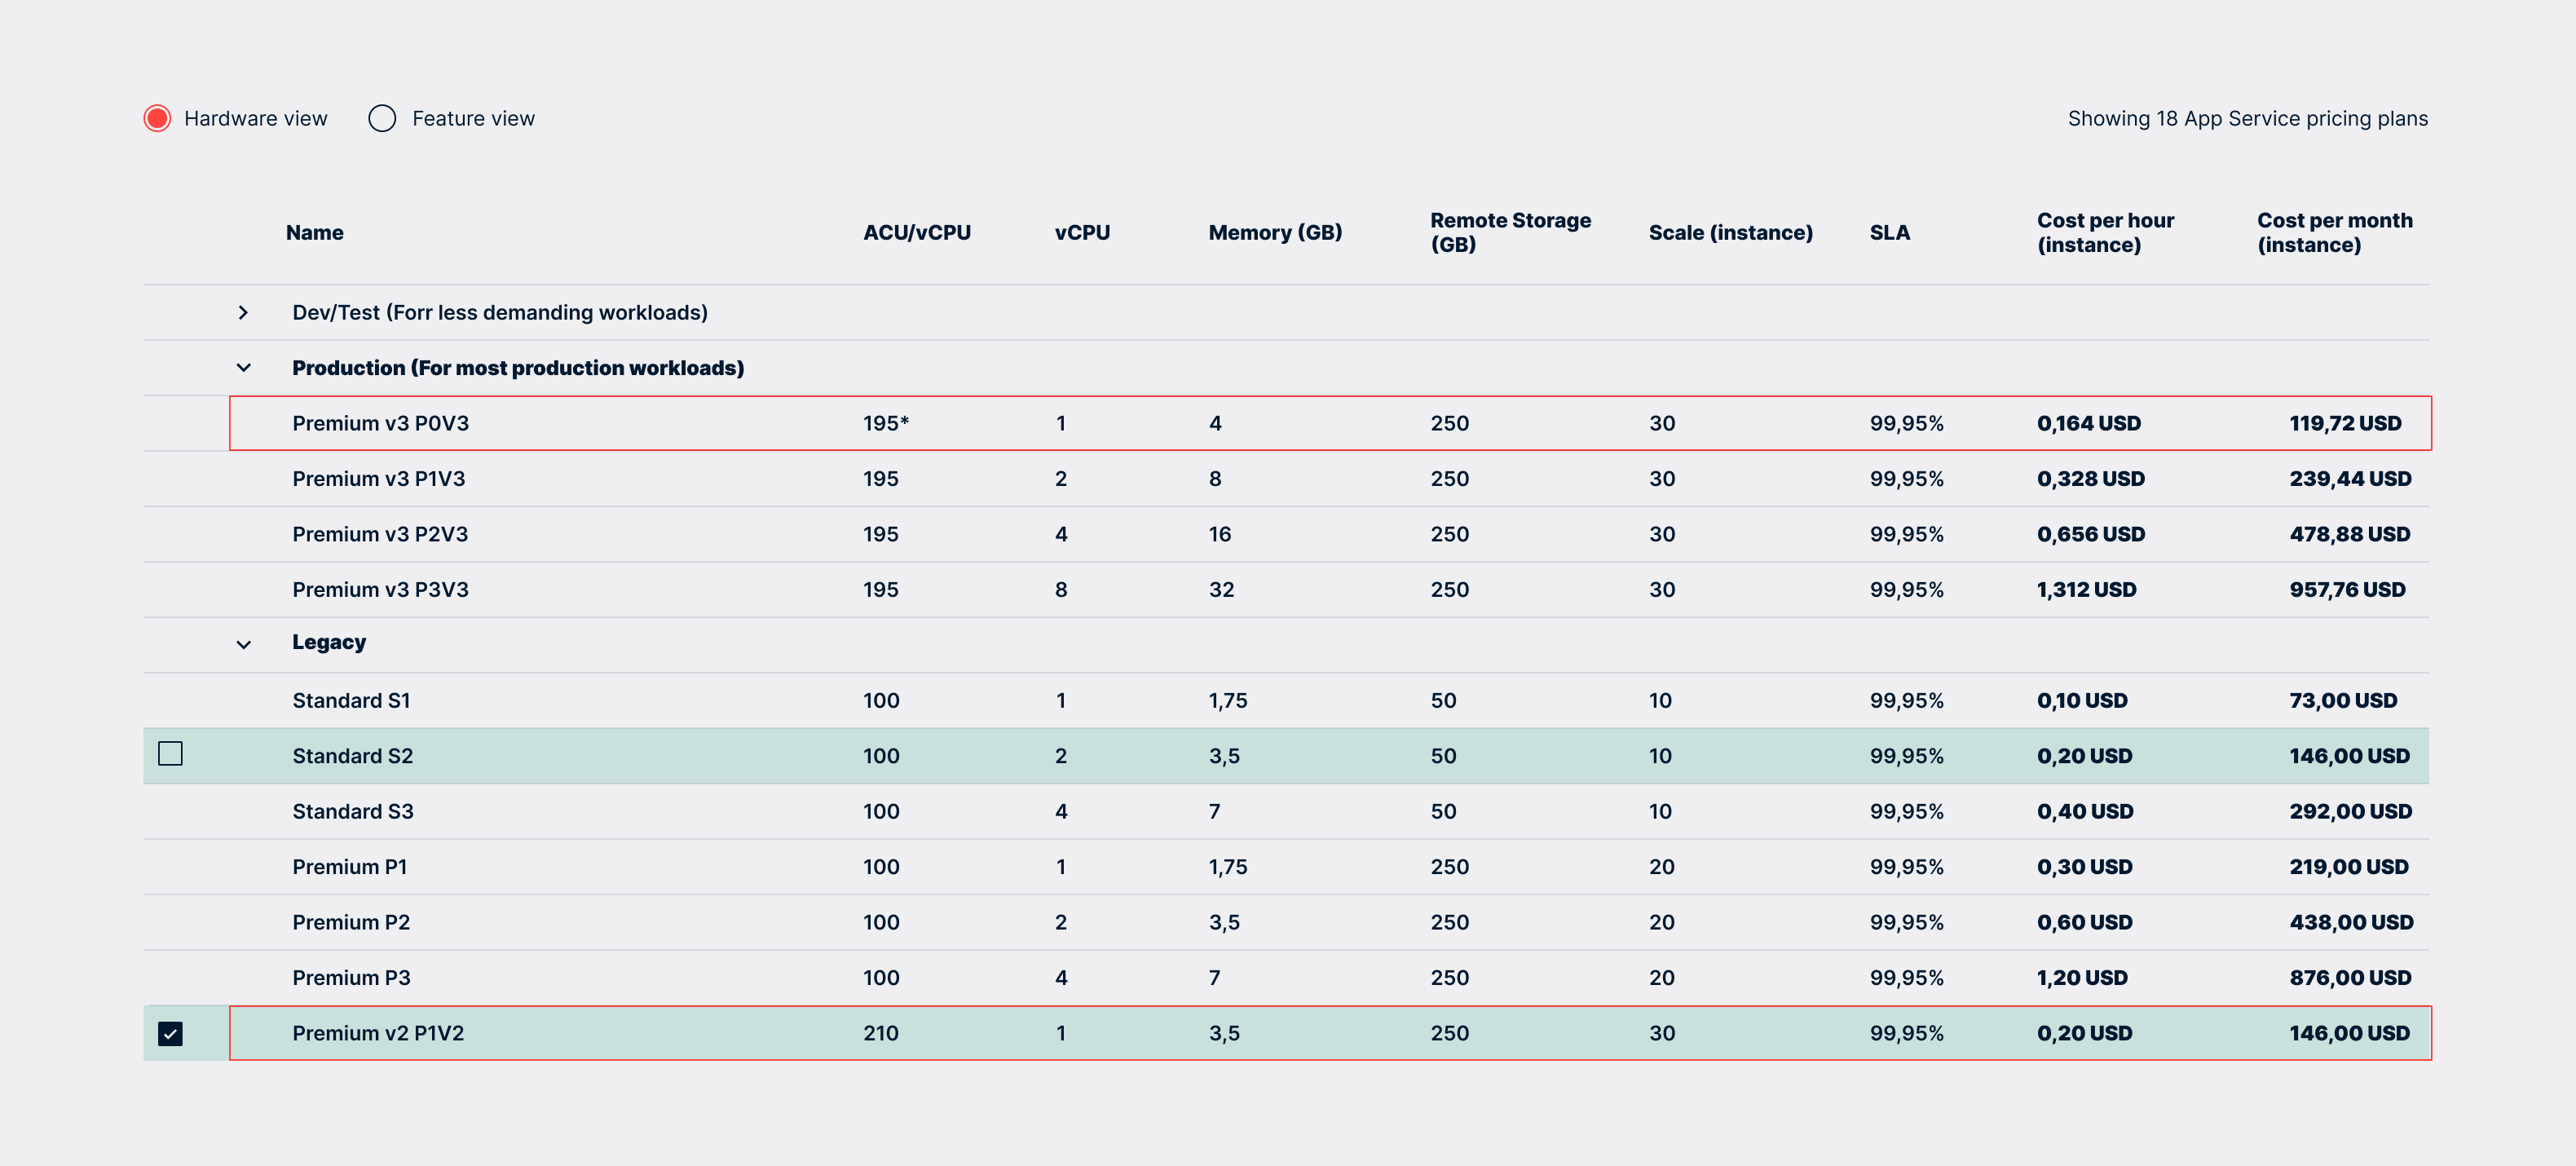Click the Premium v3 P3V3 plan name
This screenshot has width=2576, height=1166.
click(380, 590)
